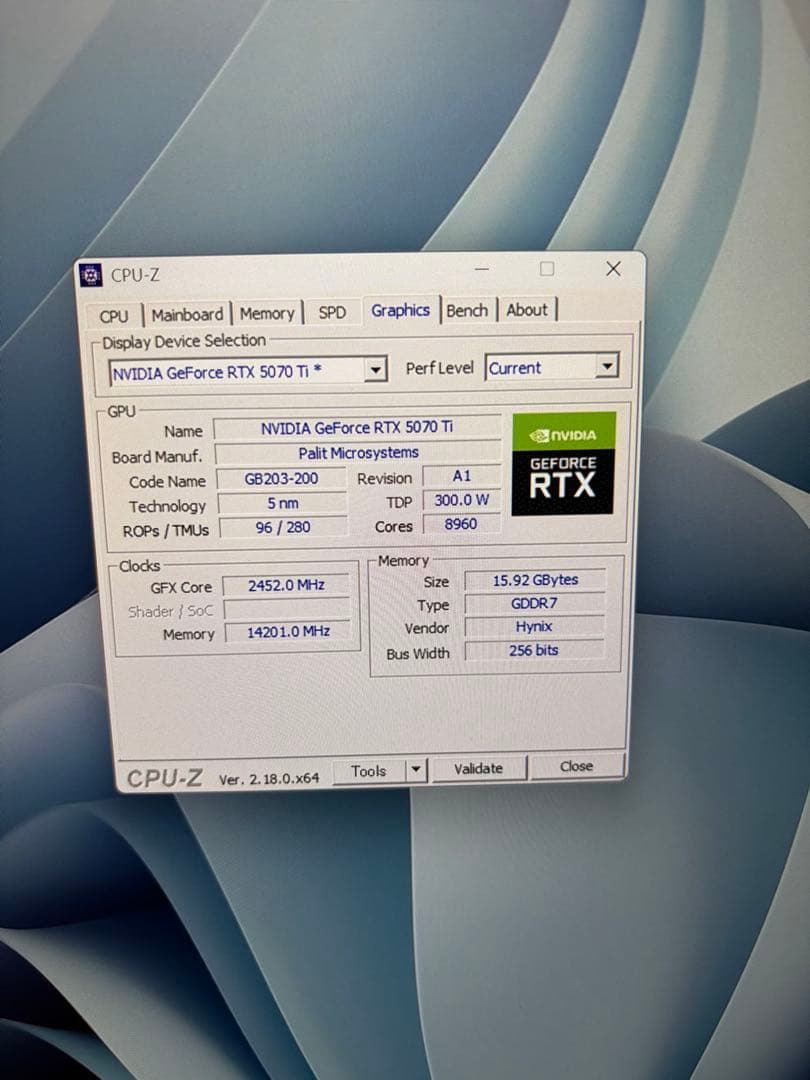Open the Bench tab
Screen dimensions: 810x1080
coord(468,310)
